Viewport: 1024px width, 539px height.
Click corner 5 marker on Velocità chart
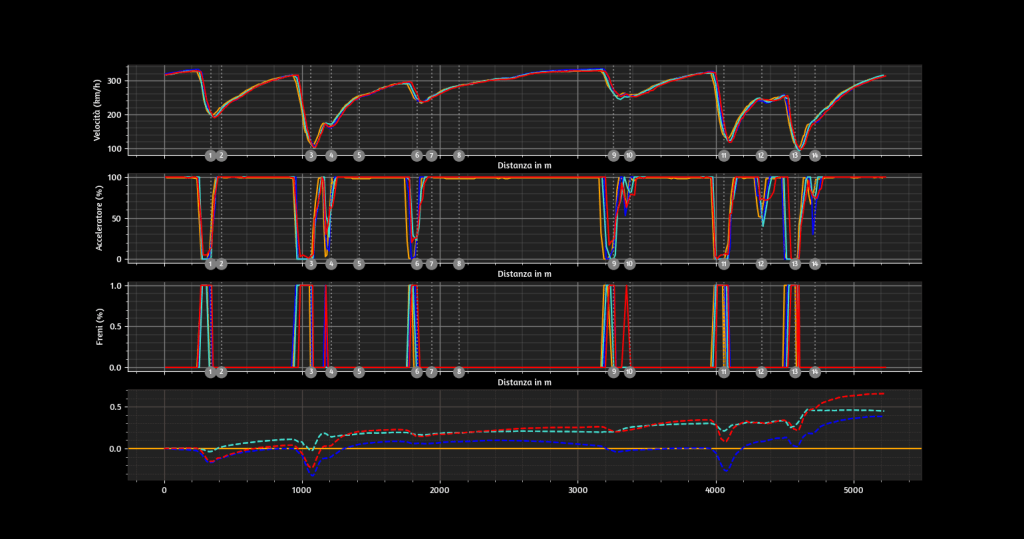pyautogui.click(x=359, y=155)
